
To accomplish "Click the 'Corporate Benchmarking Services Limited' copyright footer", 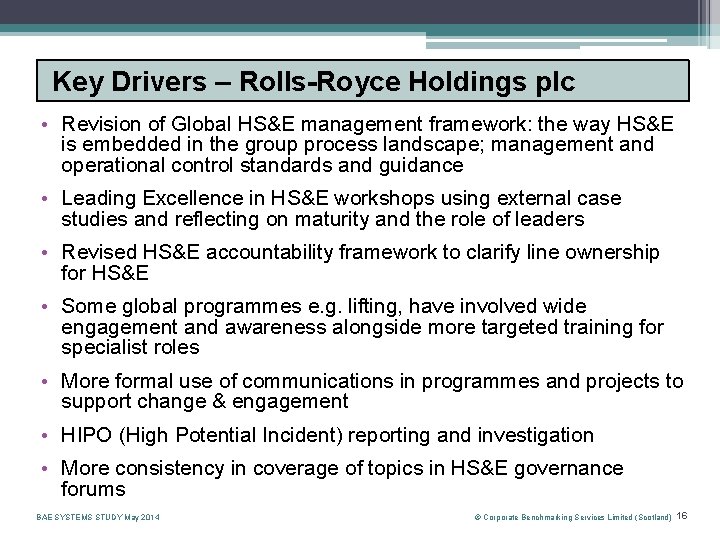I will point(573,518).
